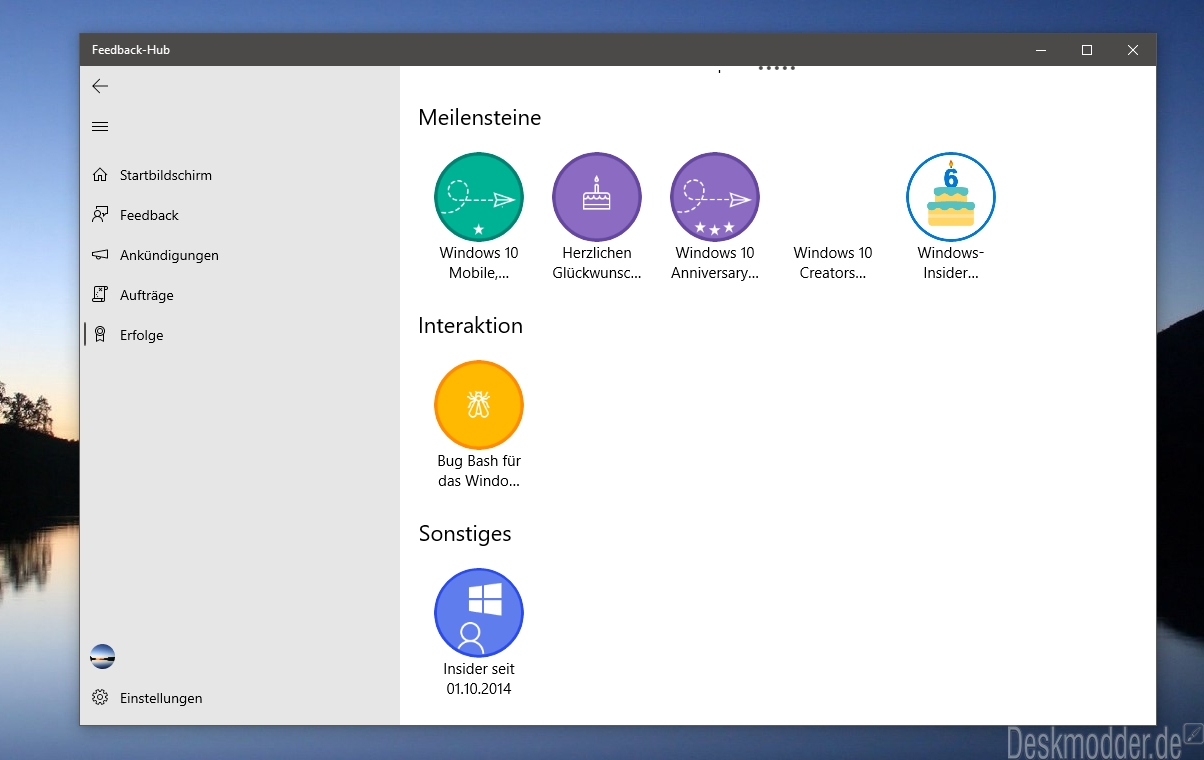Go back with the arrow button
This screenshot has width=1204, height=760.
[x=100, y=86]
